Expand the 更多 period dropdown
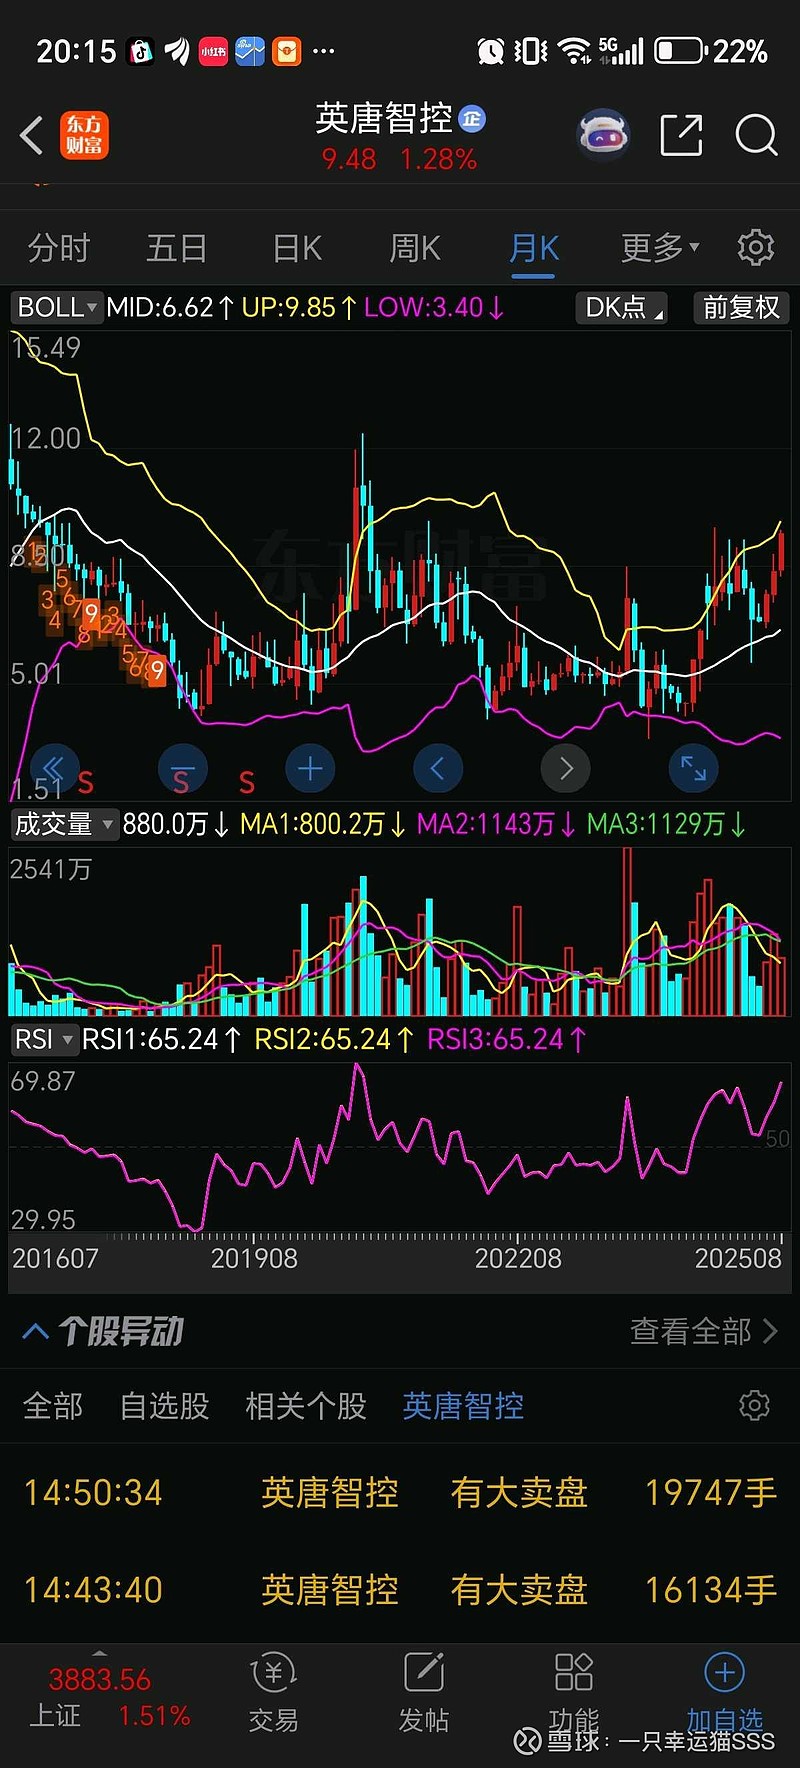Viewport: 800px width, 1768px height. coord(660,247)
